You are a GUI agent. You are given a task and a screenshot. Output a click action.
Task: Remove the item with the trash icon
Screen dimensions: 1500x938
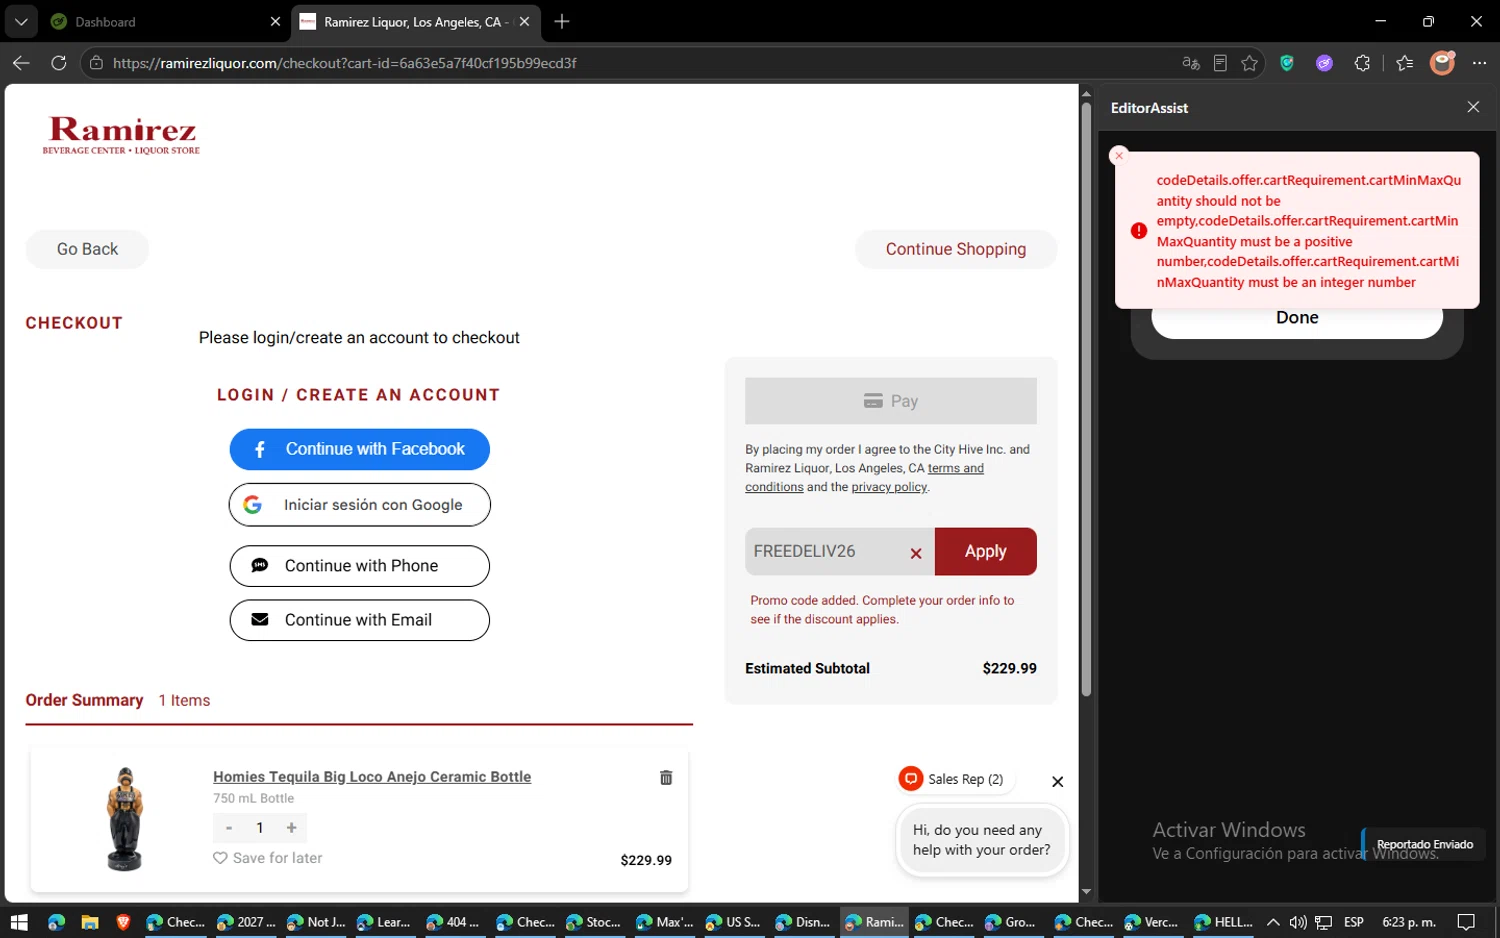[666, 777]
